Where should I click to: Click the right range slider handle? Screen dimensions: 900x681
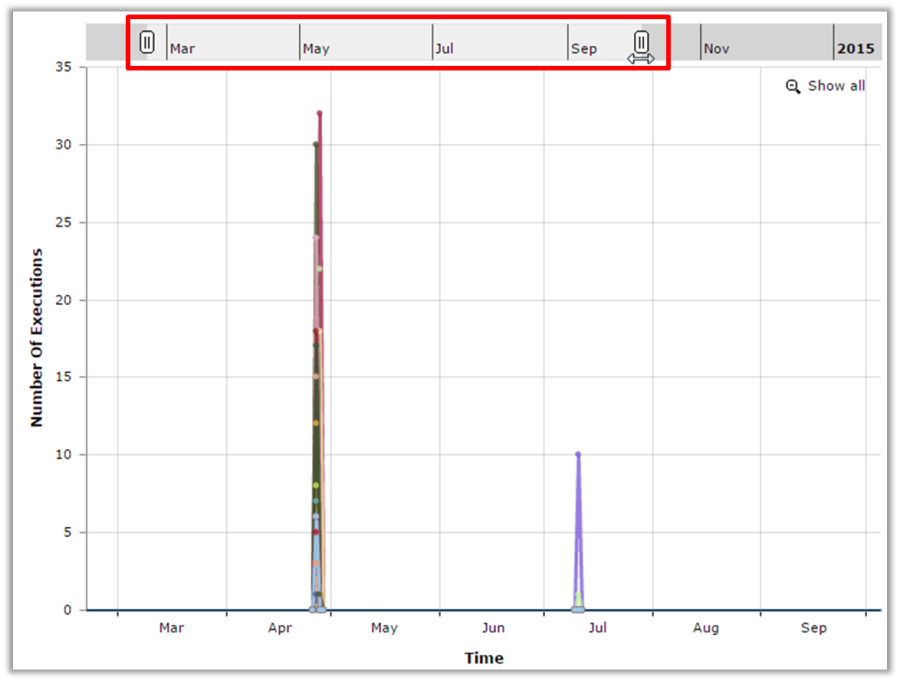point(641,42)
